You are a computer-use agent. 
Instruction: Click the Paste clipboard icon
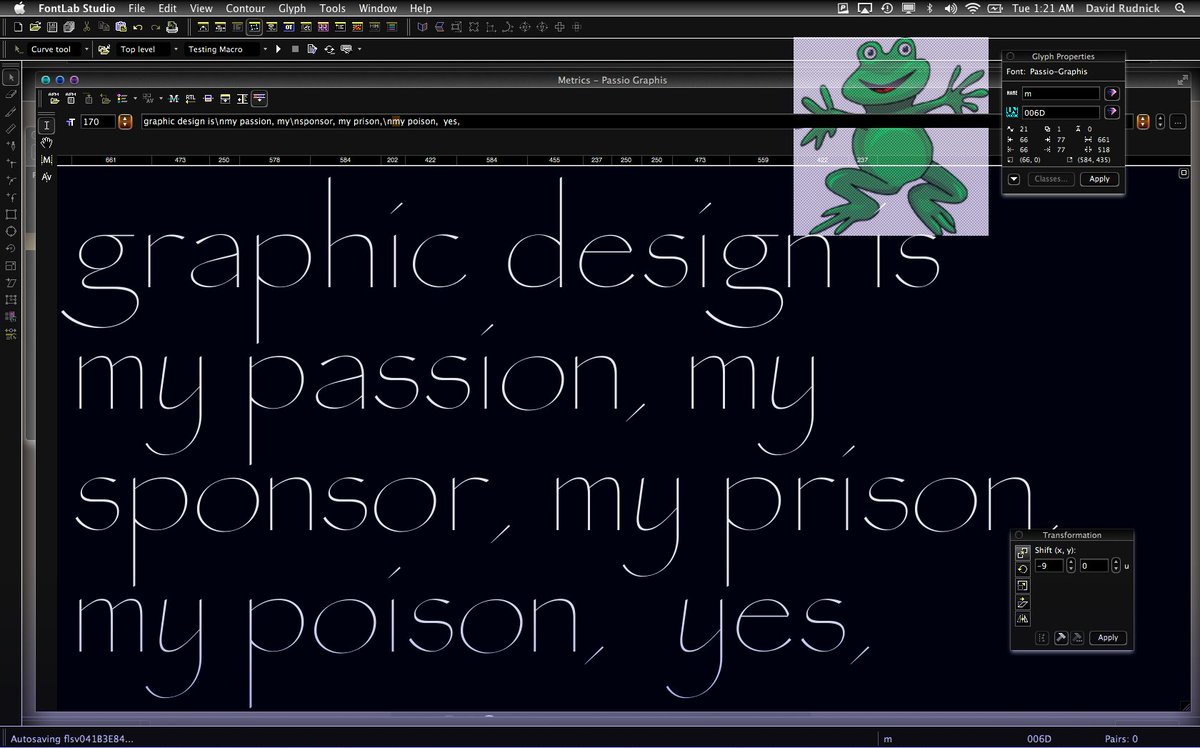pyautogui.click(x=121, y=27)
